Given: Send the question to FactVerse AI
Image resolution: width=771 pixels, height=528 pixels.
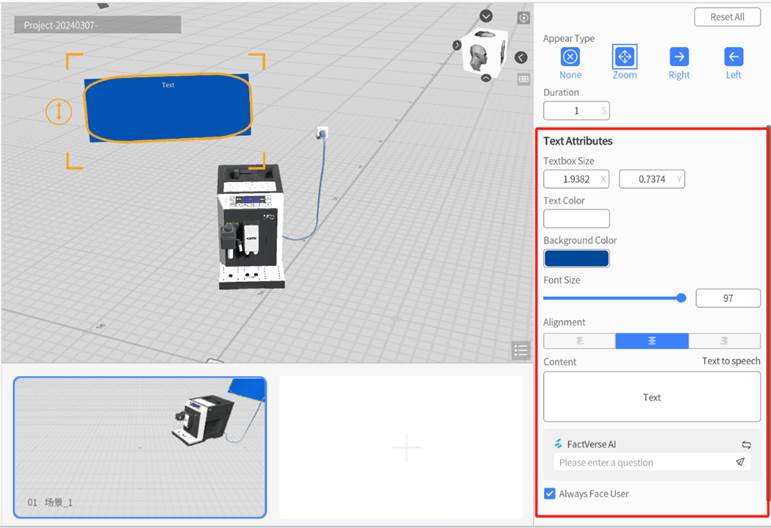Looking at the screenshot, I should pos(740,462).
